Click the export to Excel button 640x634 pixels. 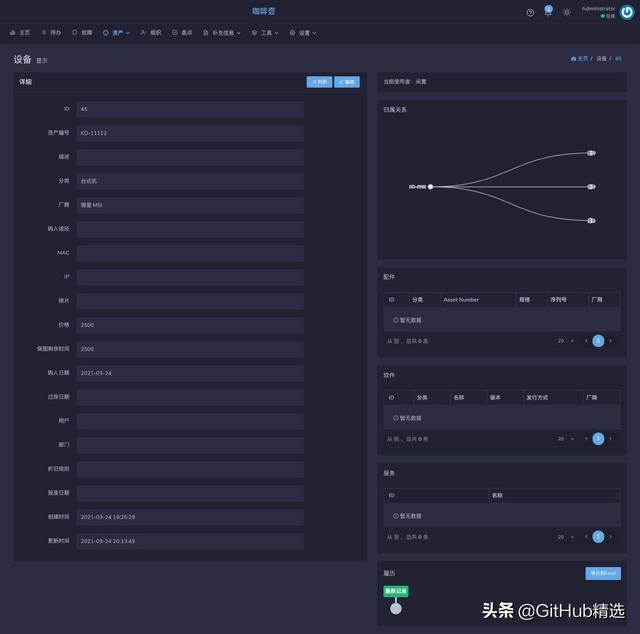[603, 574]
